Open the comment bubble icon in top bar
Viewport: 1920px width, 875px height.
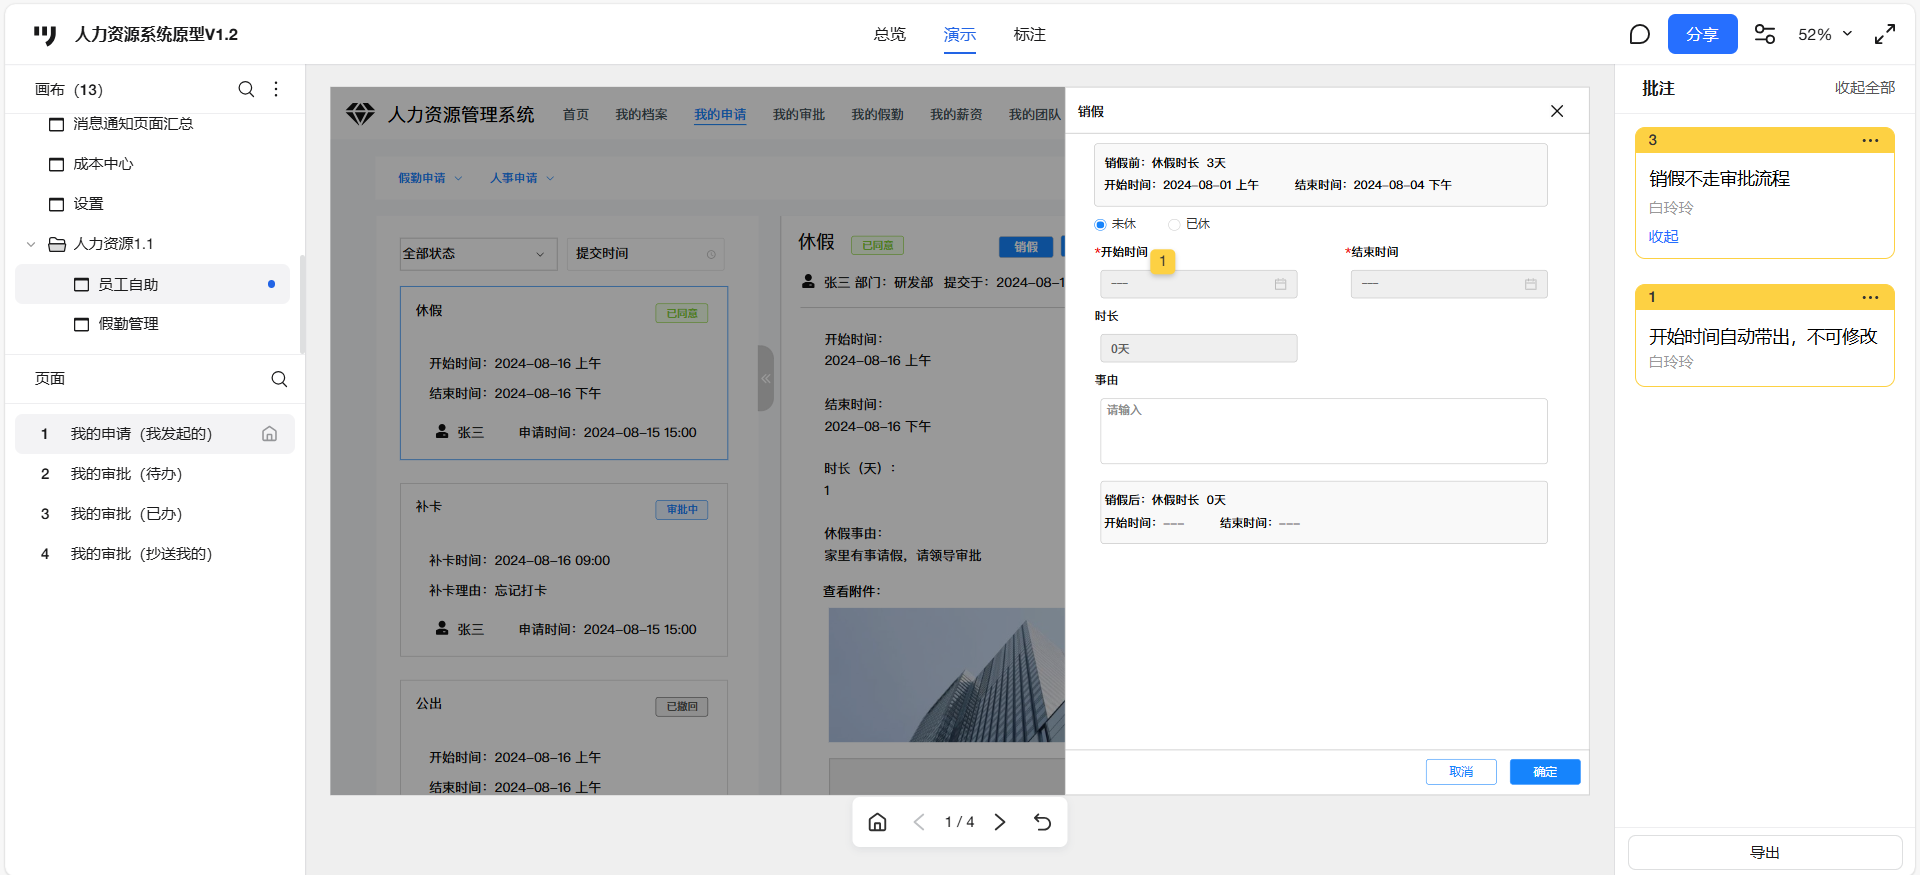(x=1639, y=35)
